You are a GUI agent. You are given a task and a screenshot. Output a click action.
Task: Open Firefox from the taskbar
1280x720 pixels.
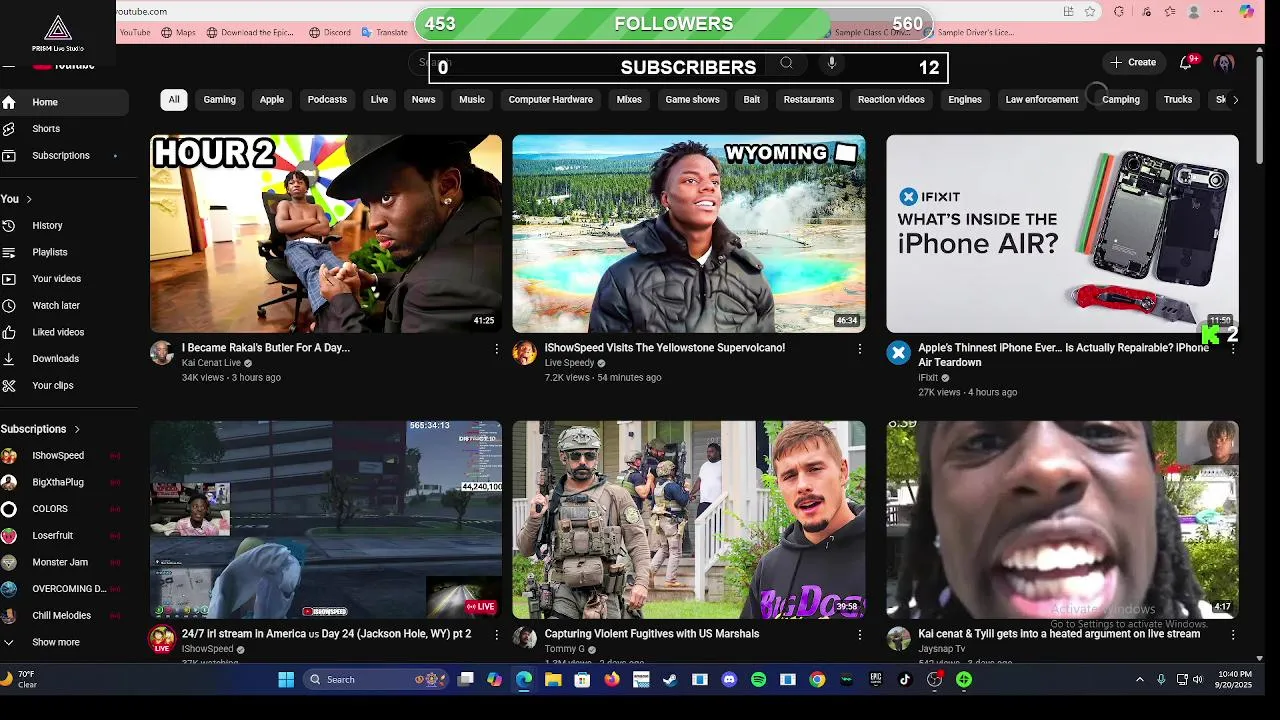[x=611, y=680]
